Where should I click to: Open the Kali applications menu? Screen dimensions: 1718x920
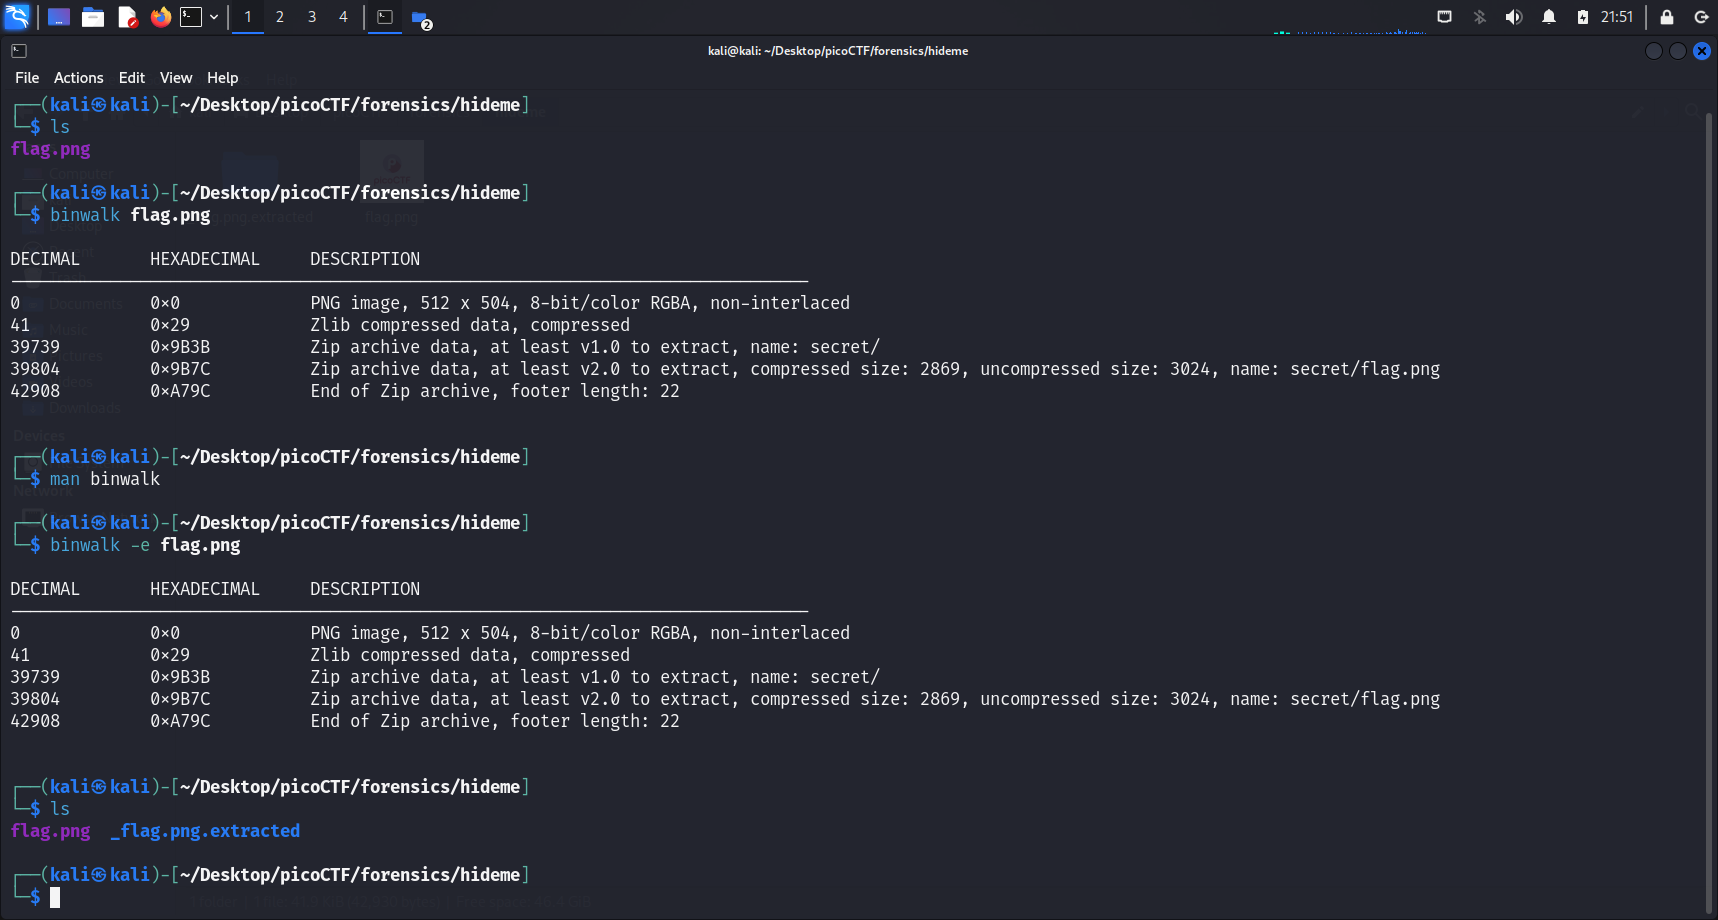17,17
